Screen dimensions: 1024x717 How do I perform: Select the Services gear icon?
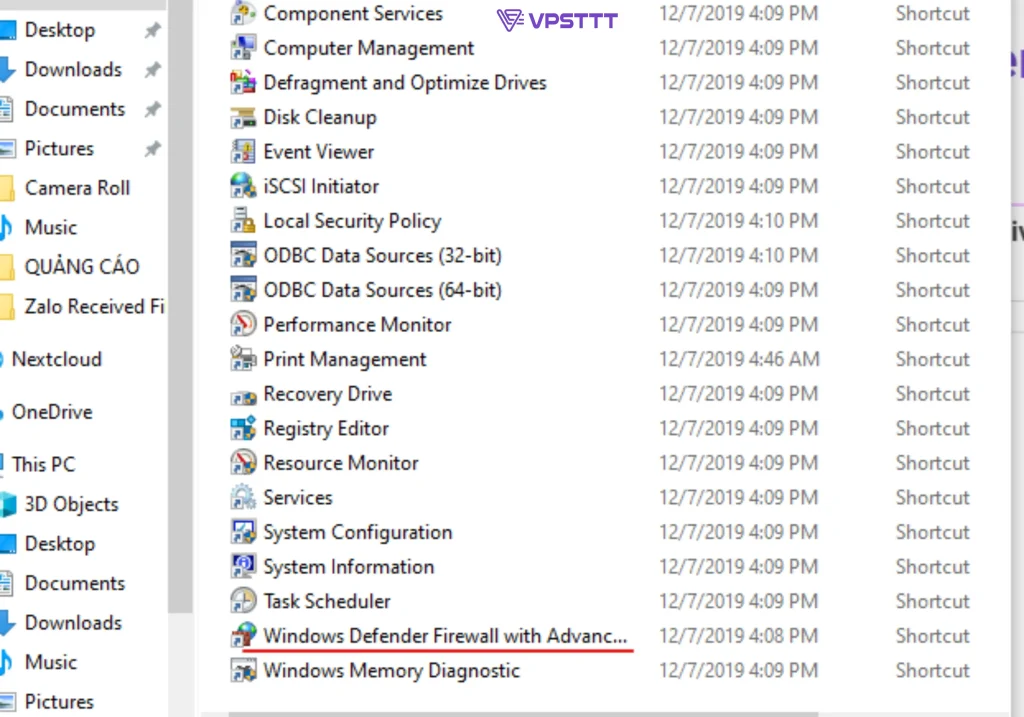(243, 498)
